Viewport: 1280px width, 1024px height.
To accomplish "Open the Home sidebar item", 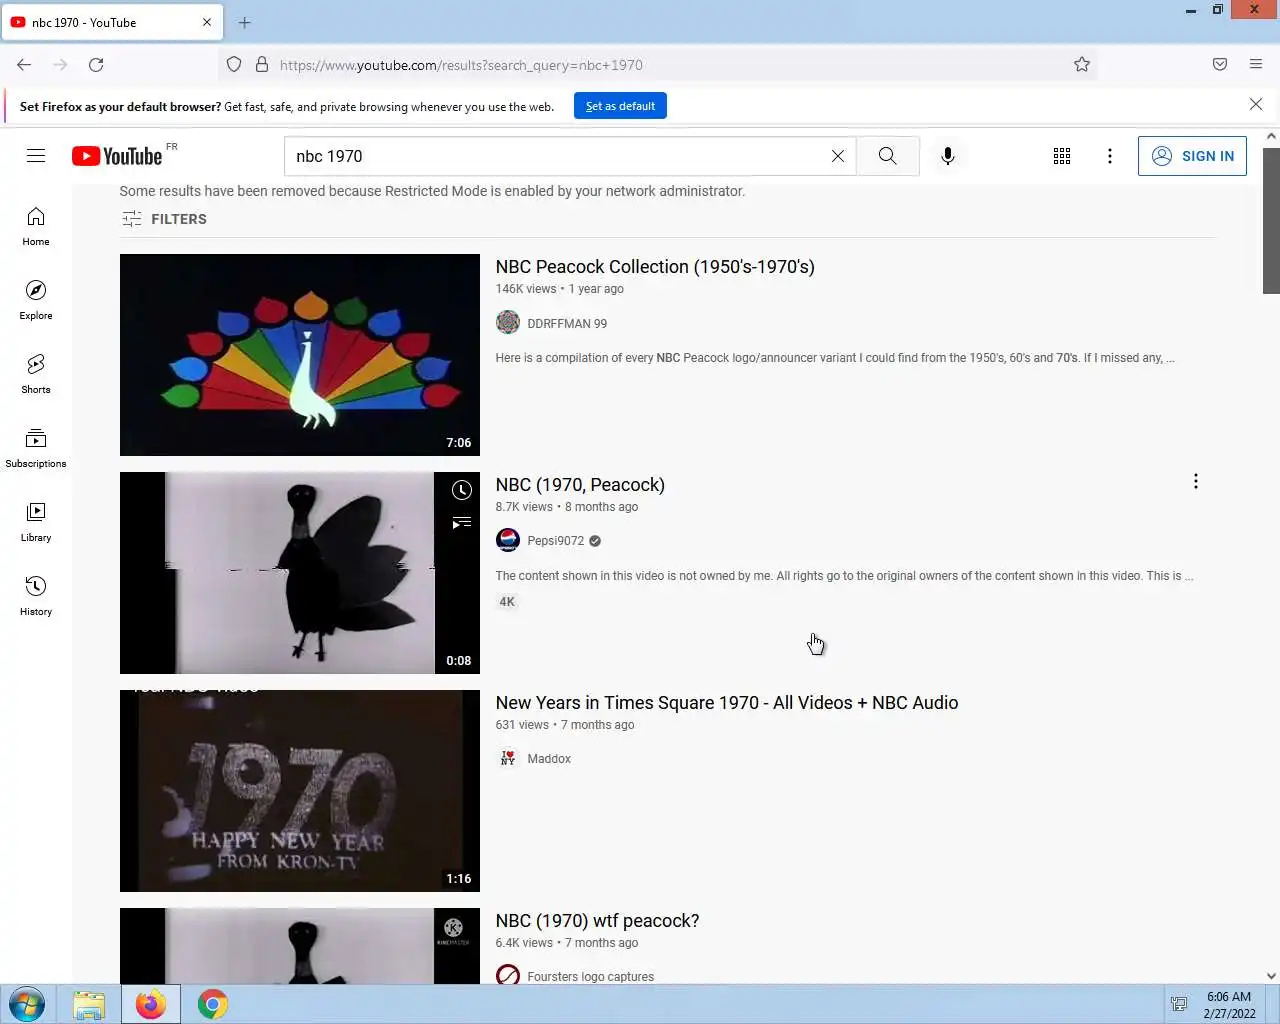I will 36,227.
